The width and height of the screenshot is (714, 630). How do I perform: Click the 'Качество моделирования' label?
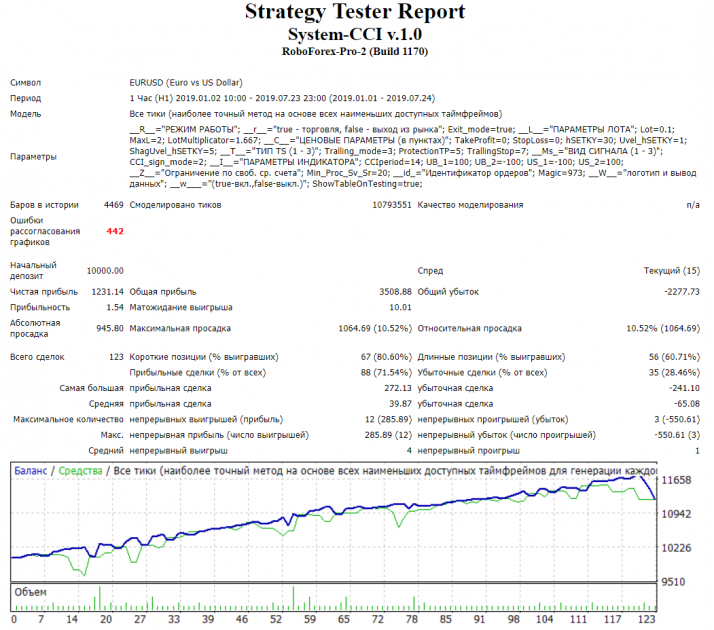tap(470, 205)
